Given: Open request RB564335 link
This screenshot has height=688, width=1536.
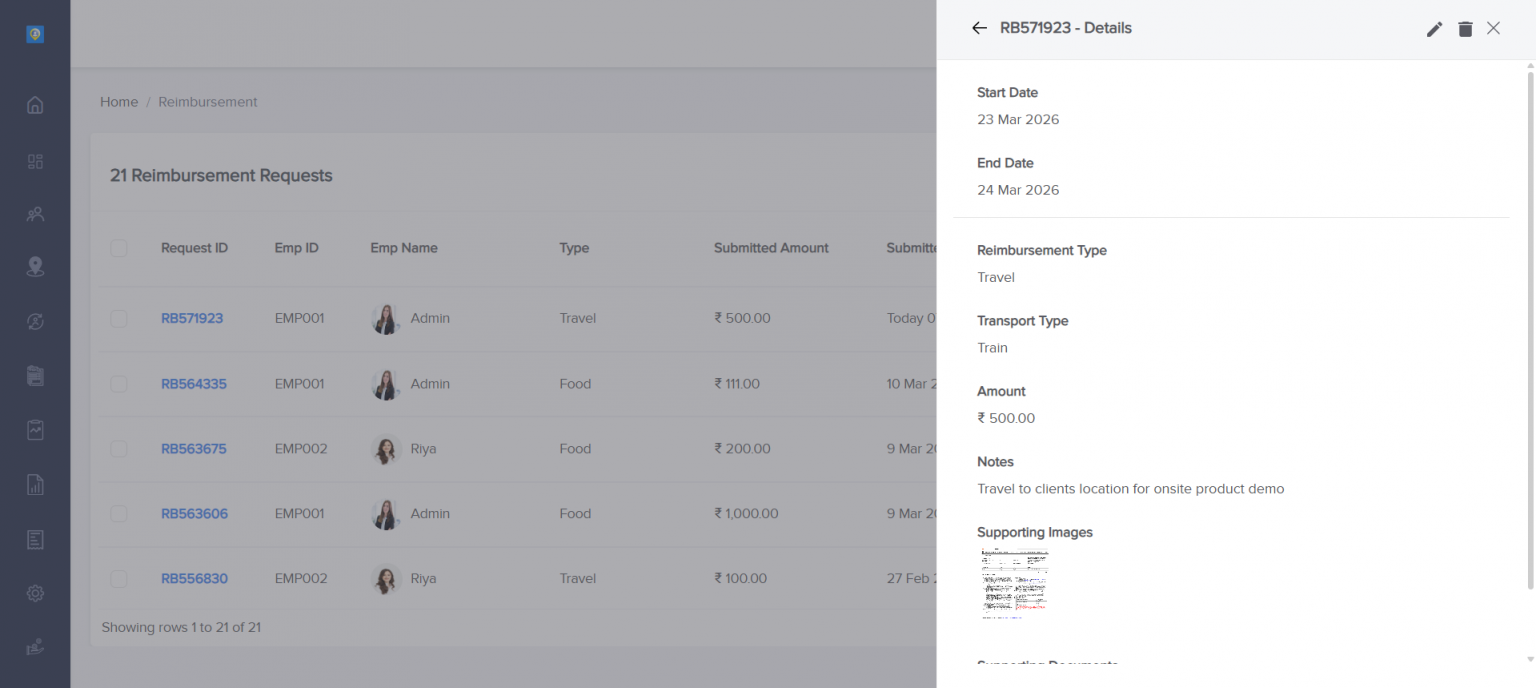Looking at the screenshot, I should click(x=194, y=384).
